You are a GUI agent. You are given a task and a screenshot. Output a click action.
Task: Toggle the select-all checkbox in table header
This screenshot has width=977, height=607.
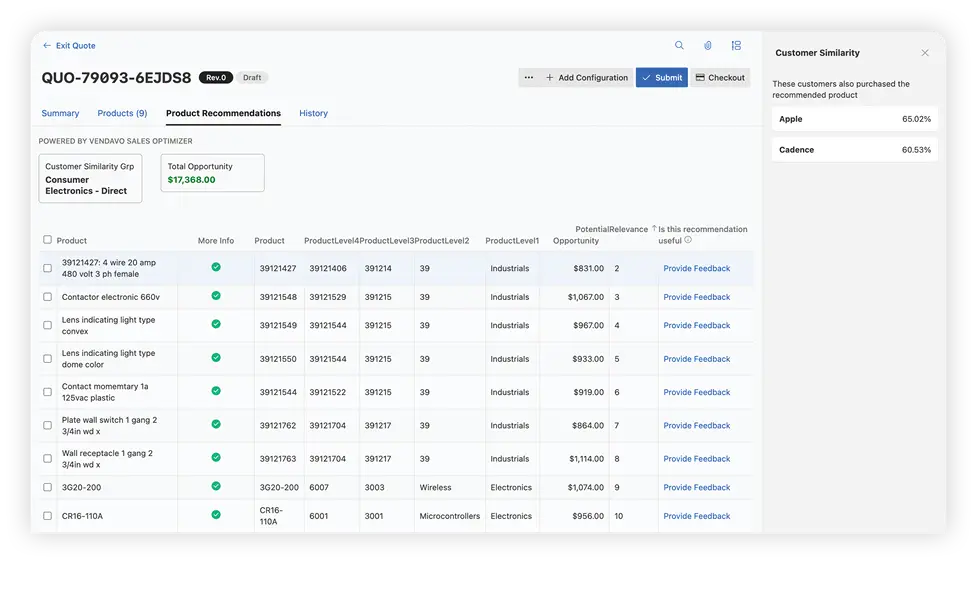tap(48, 240)
